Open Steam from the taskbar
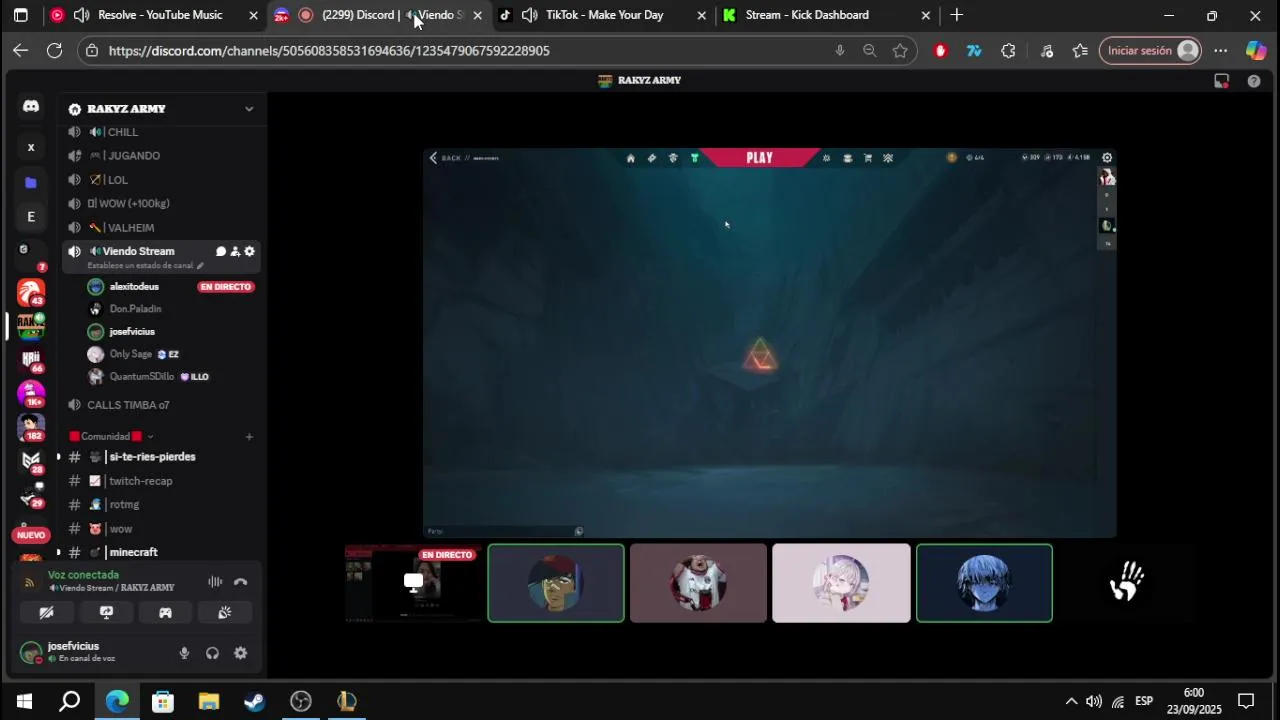 click(254, 701)
